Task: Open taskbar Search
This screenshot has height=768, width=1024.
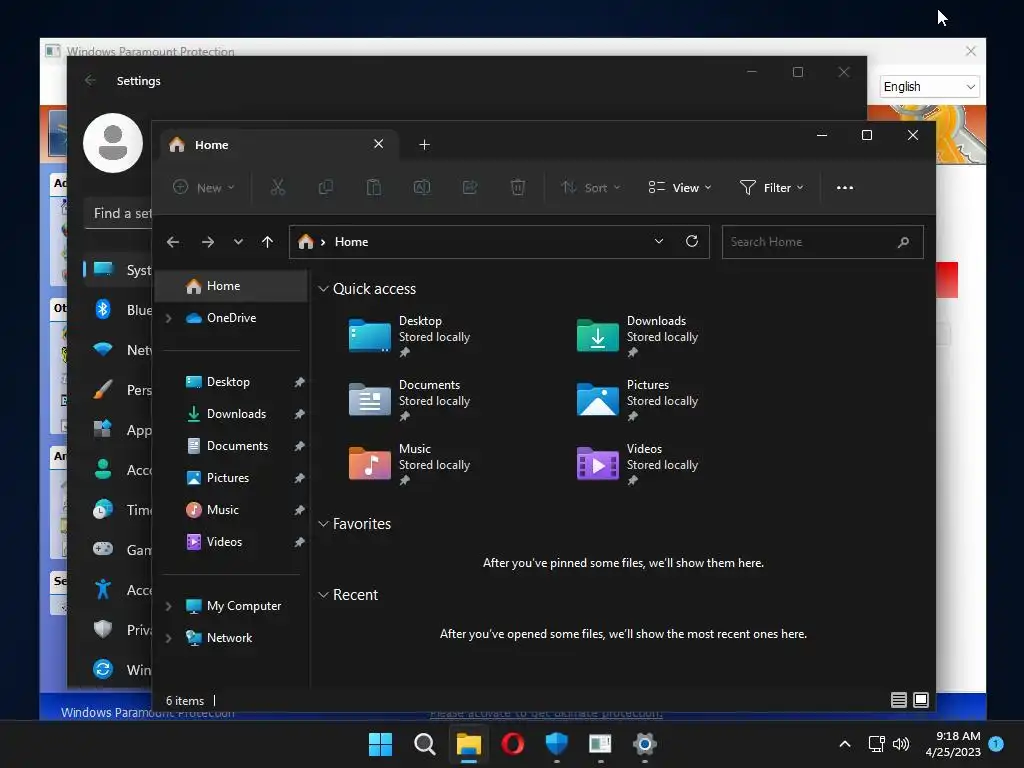Action: click(x=424, y=744)
